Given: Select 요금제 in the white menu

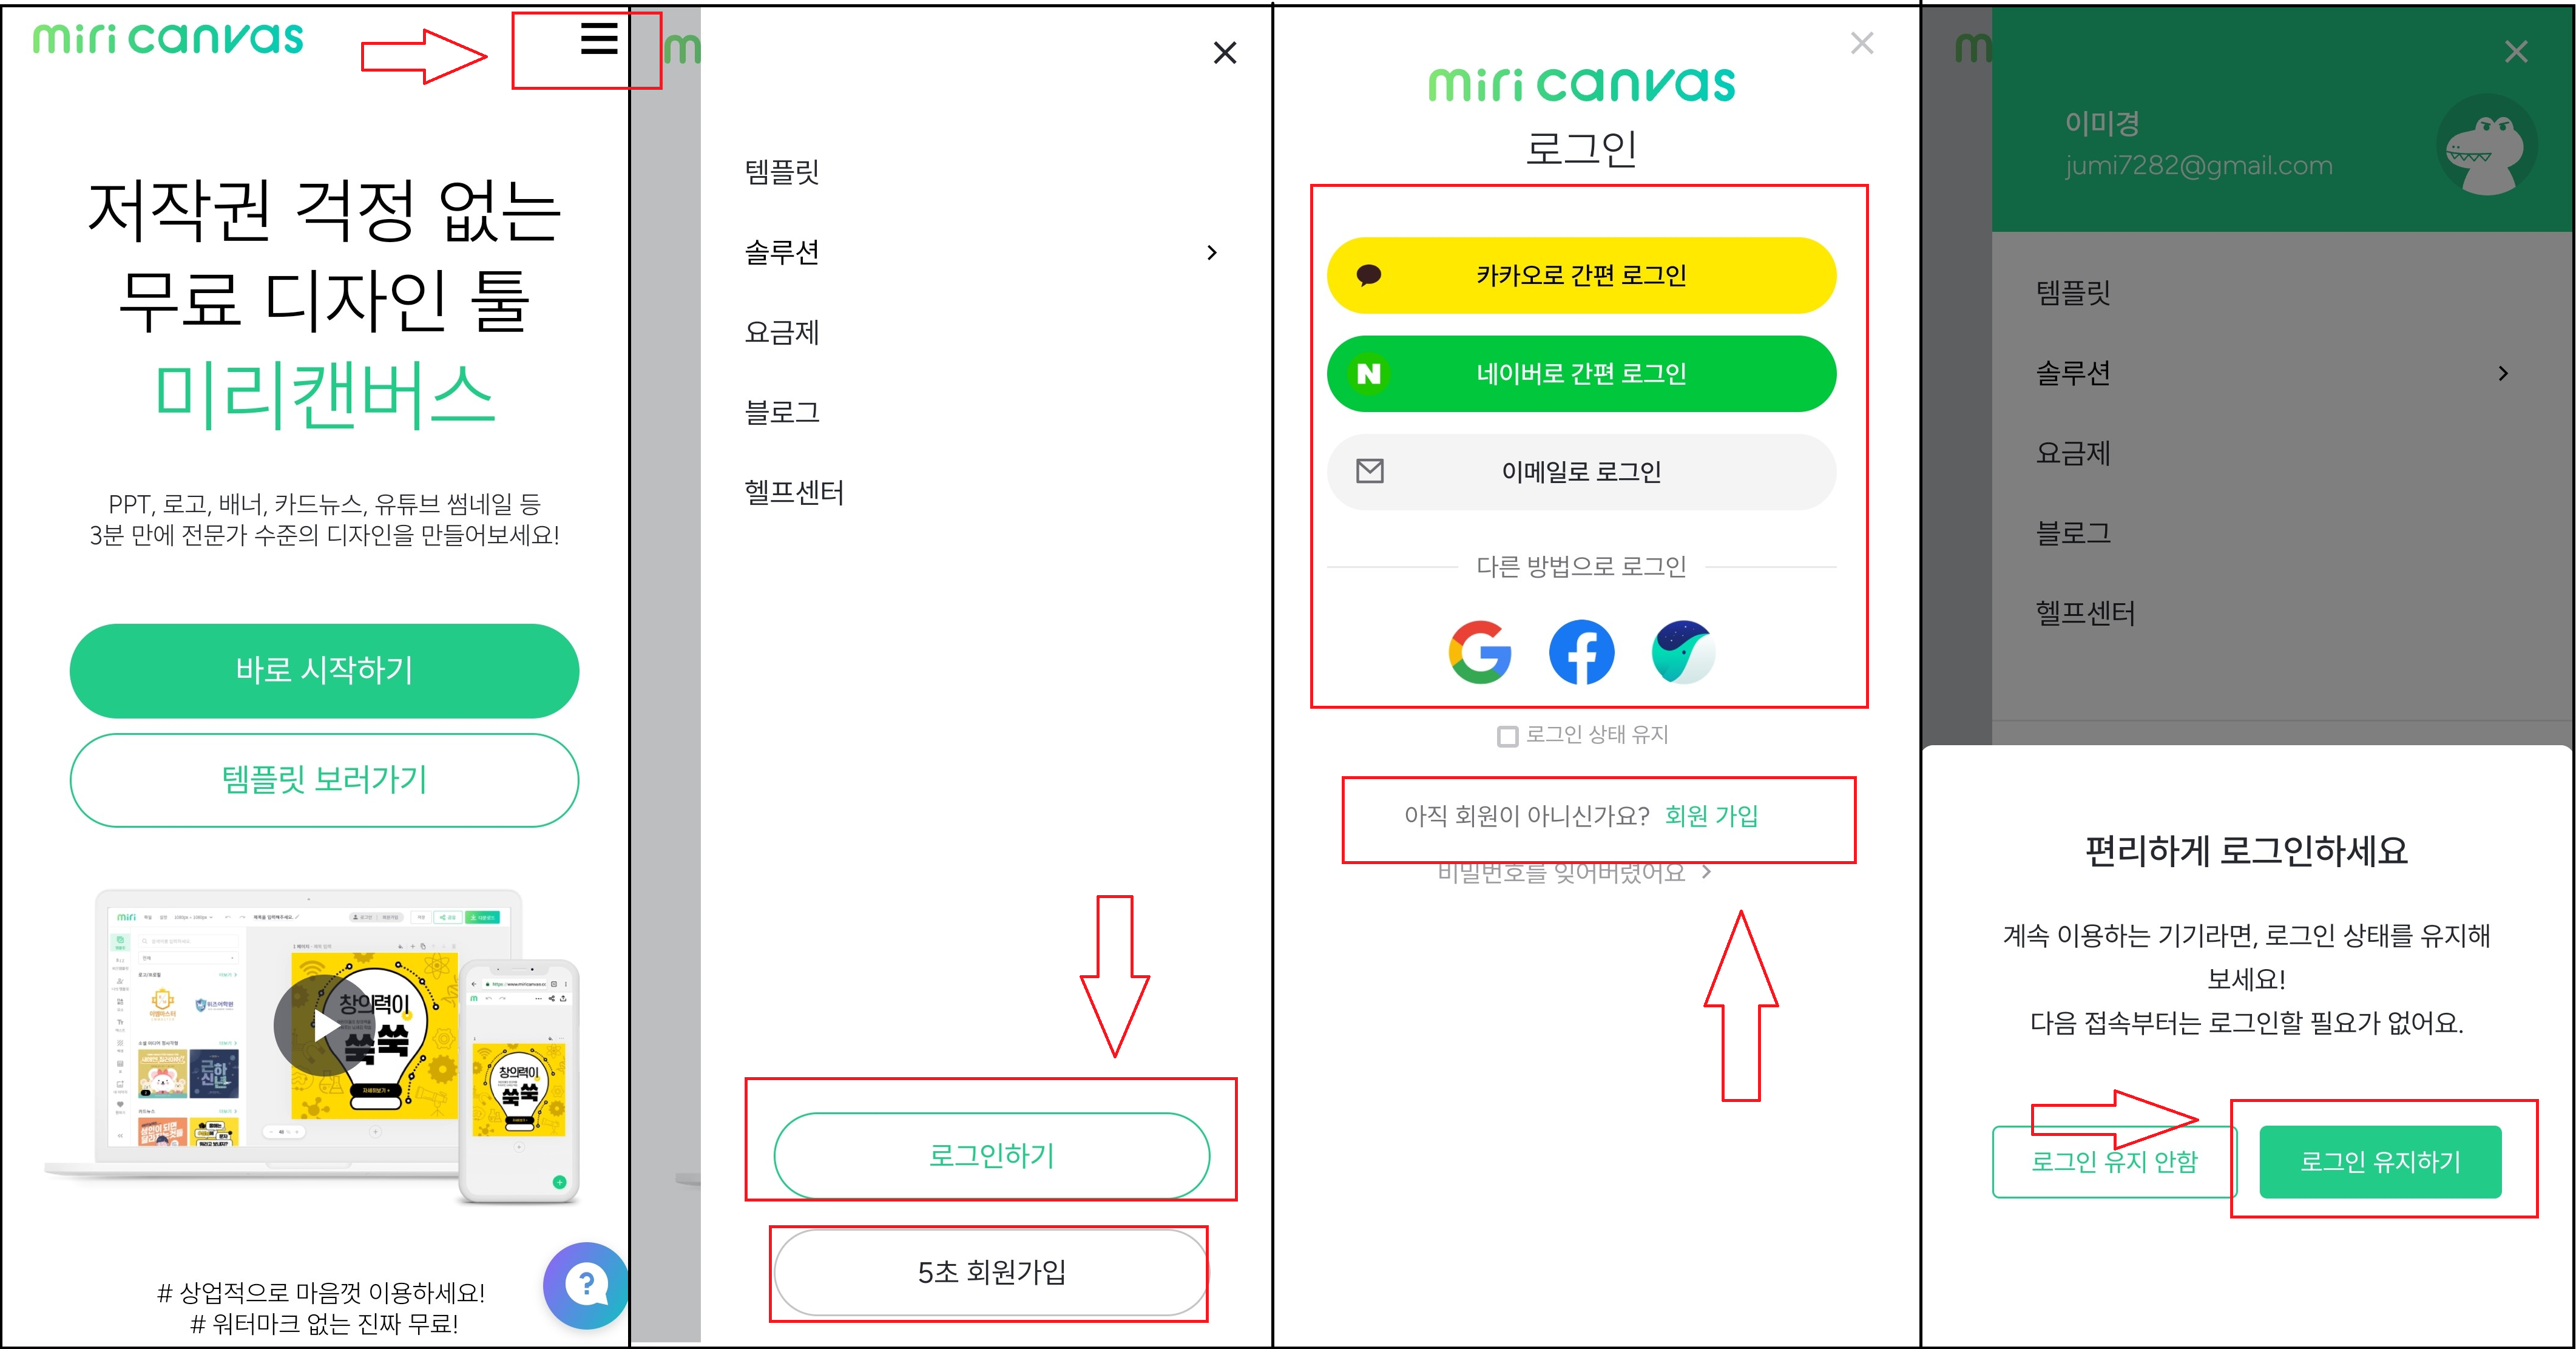Looking at the screenshot, I should (782, 332).
